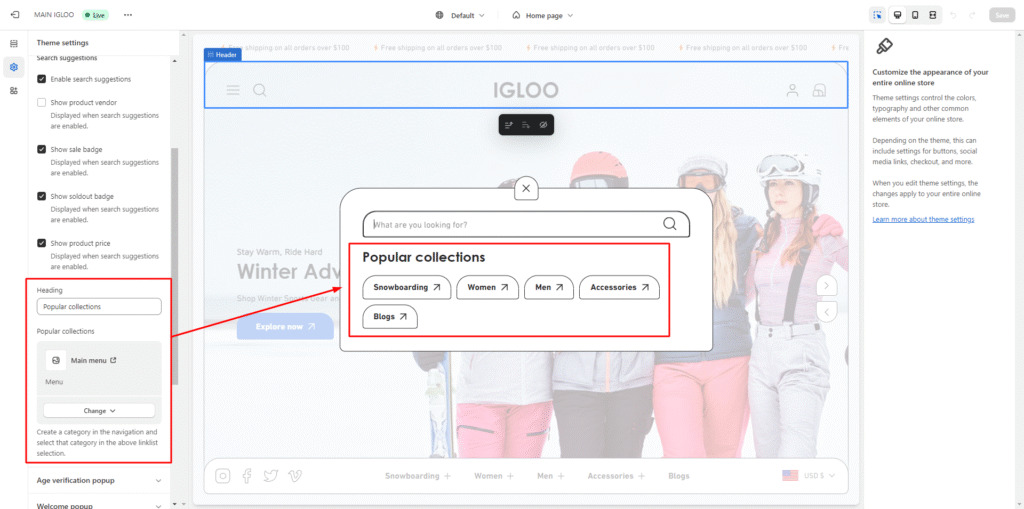Close the search popup with X

tap(526, 188)
